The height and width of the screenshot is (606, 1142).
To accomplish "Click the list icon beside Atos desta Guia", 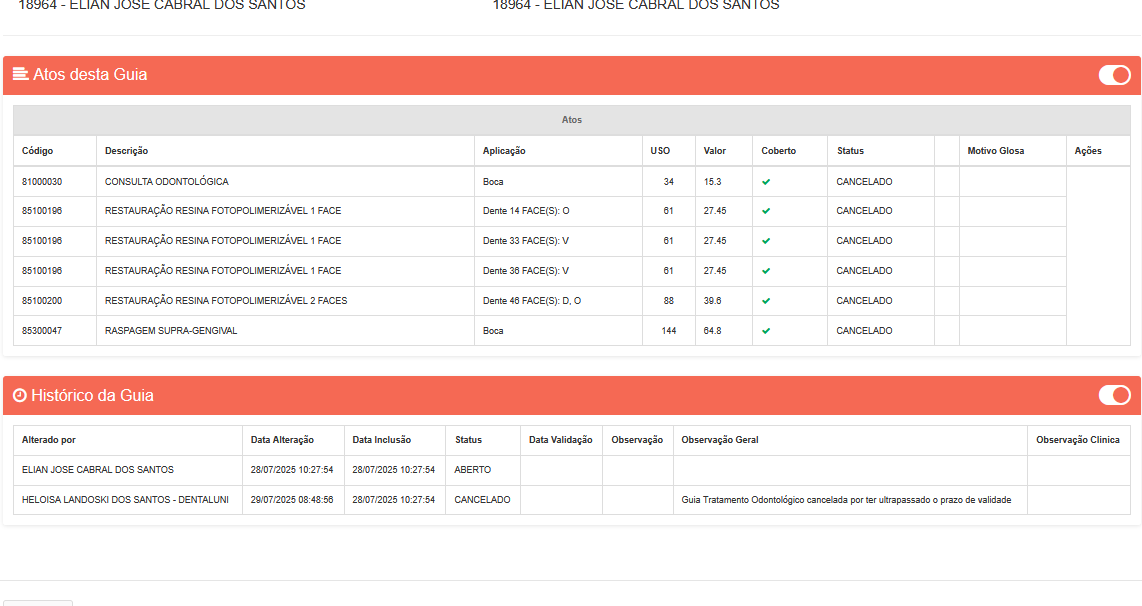I will coord(20,75).
